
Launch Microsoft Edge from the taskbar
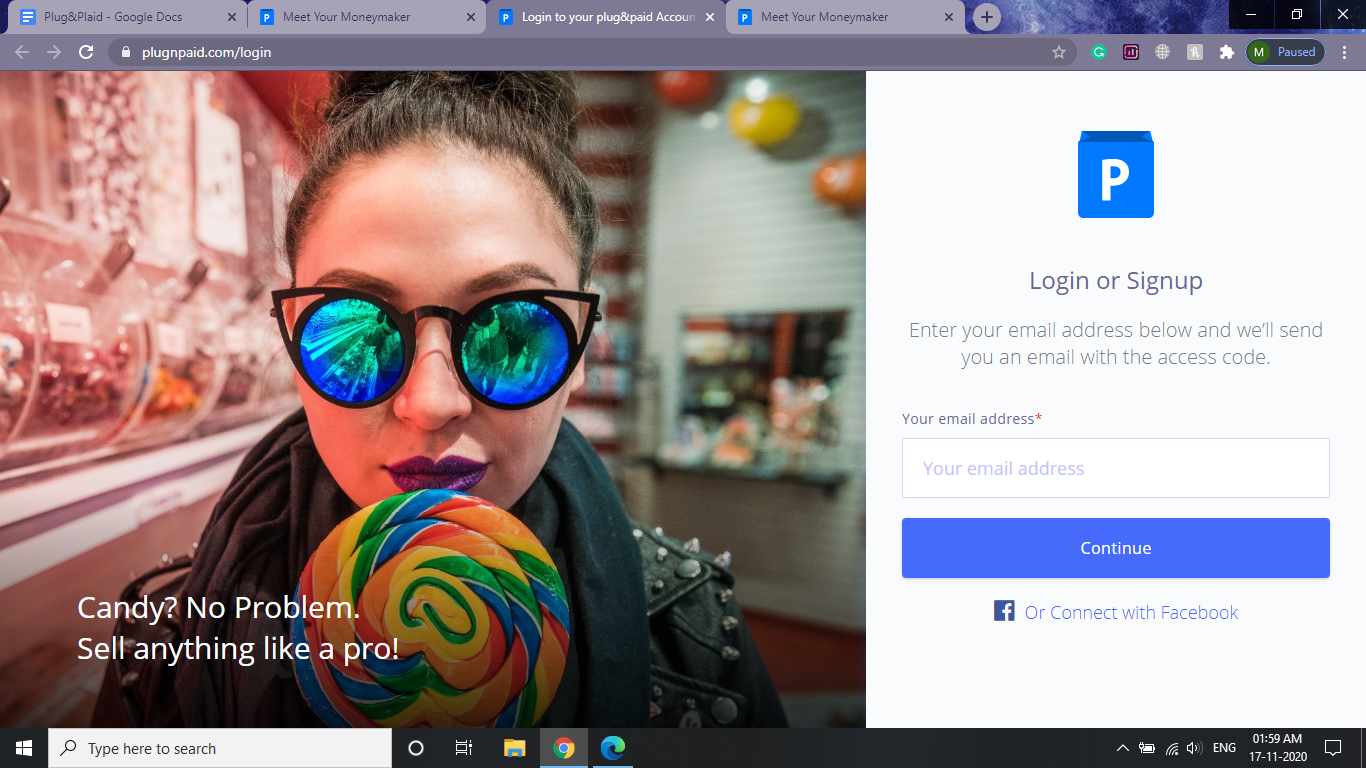pyautogui.click(x=613, y=748)
